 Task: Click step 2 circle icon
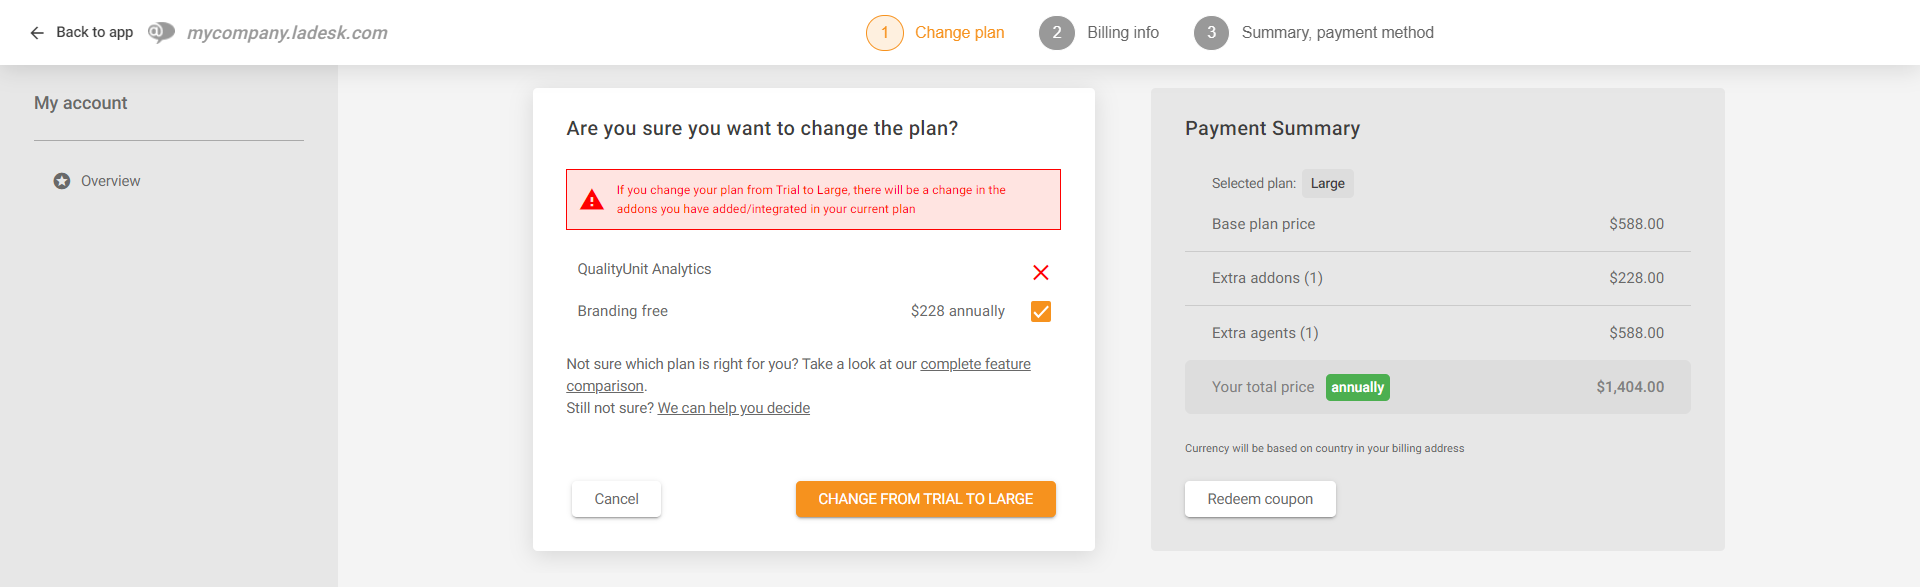coord(1056,33)
